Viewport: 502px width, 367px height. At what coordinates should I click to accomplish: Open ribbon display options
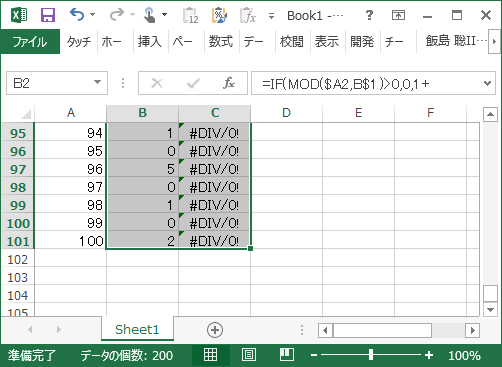click(x=398, y=15)
